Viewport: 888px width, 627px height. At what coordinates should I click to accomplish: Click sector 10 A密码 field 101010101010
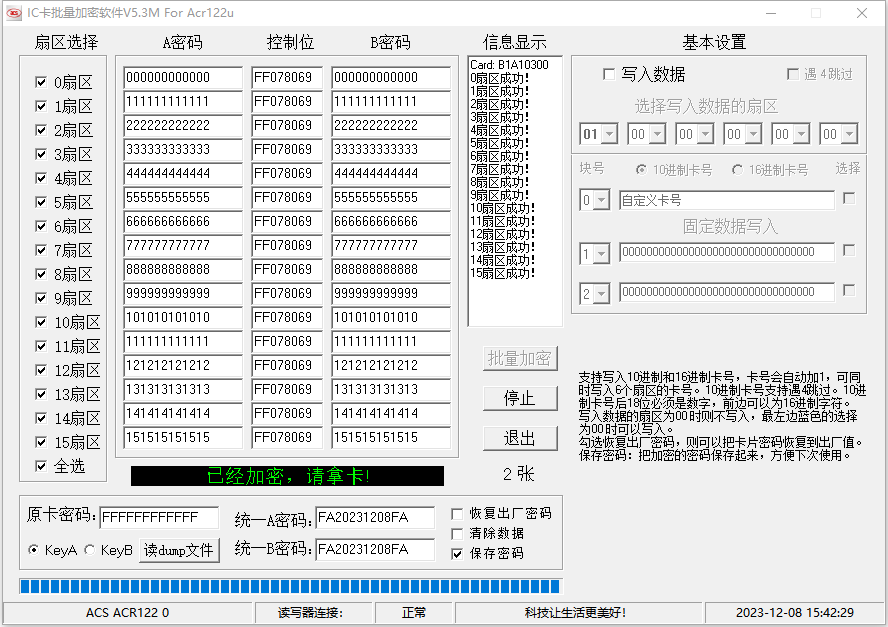tap(183, 318)
